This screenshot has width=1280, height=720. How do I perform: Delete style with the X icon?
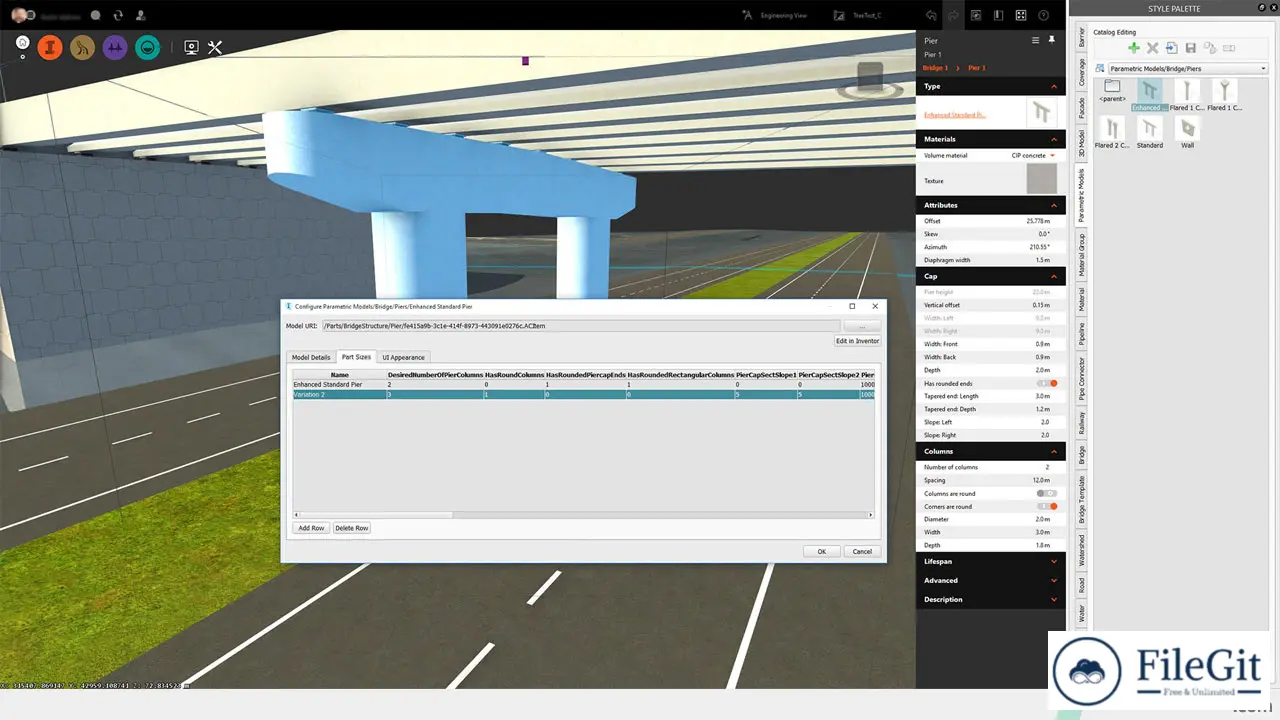(x=1152, y=48)
